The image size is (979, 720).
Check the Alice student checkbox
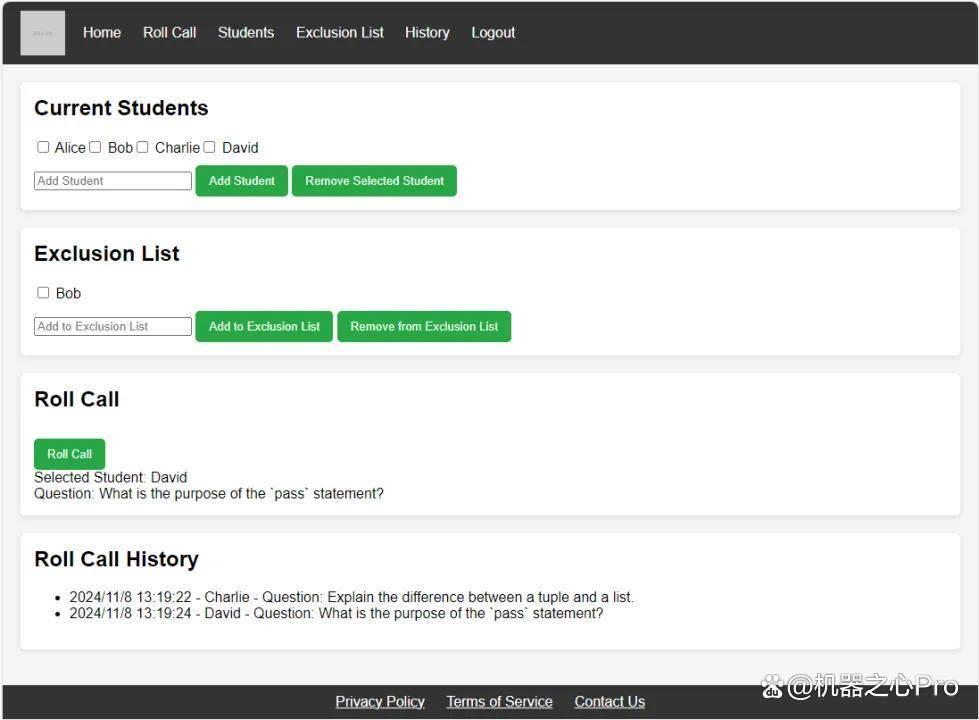[x=43, y=147]
